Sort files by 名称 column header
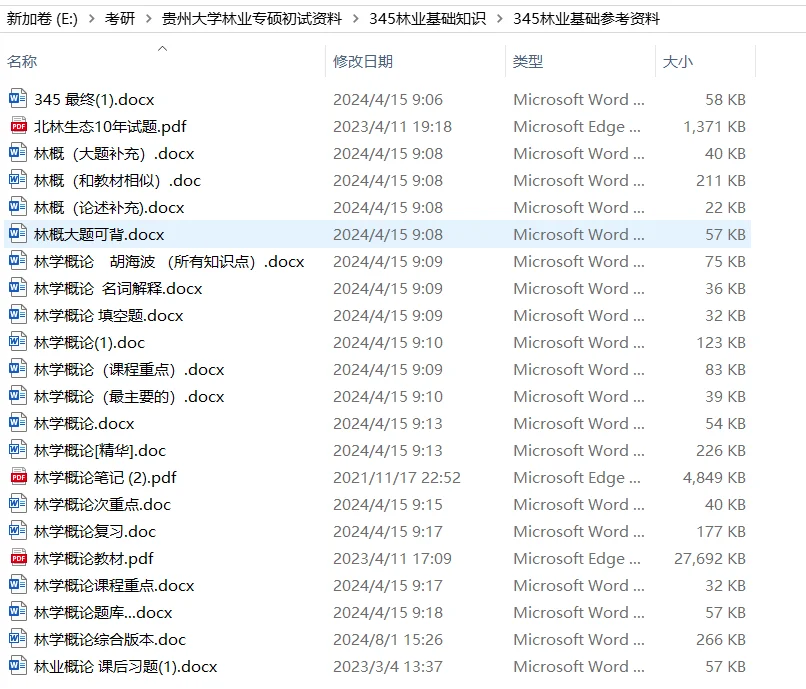The image size is (806, 689). tap(22, 62)
